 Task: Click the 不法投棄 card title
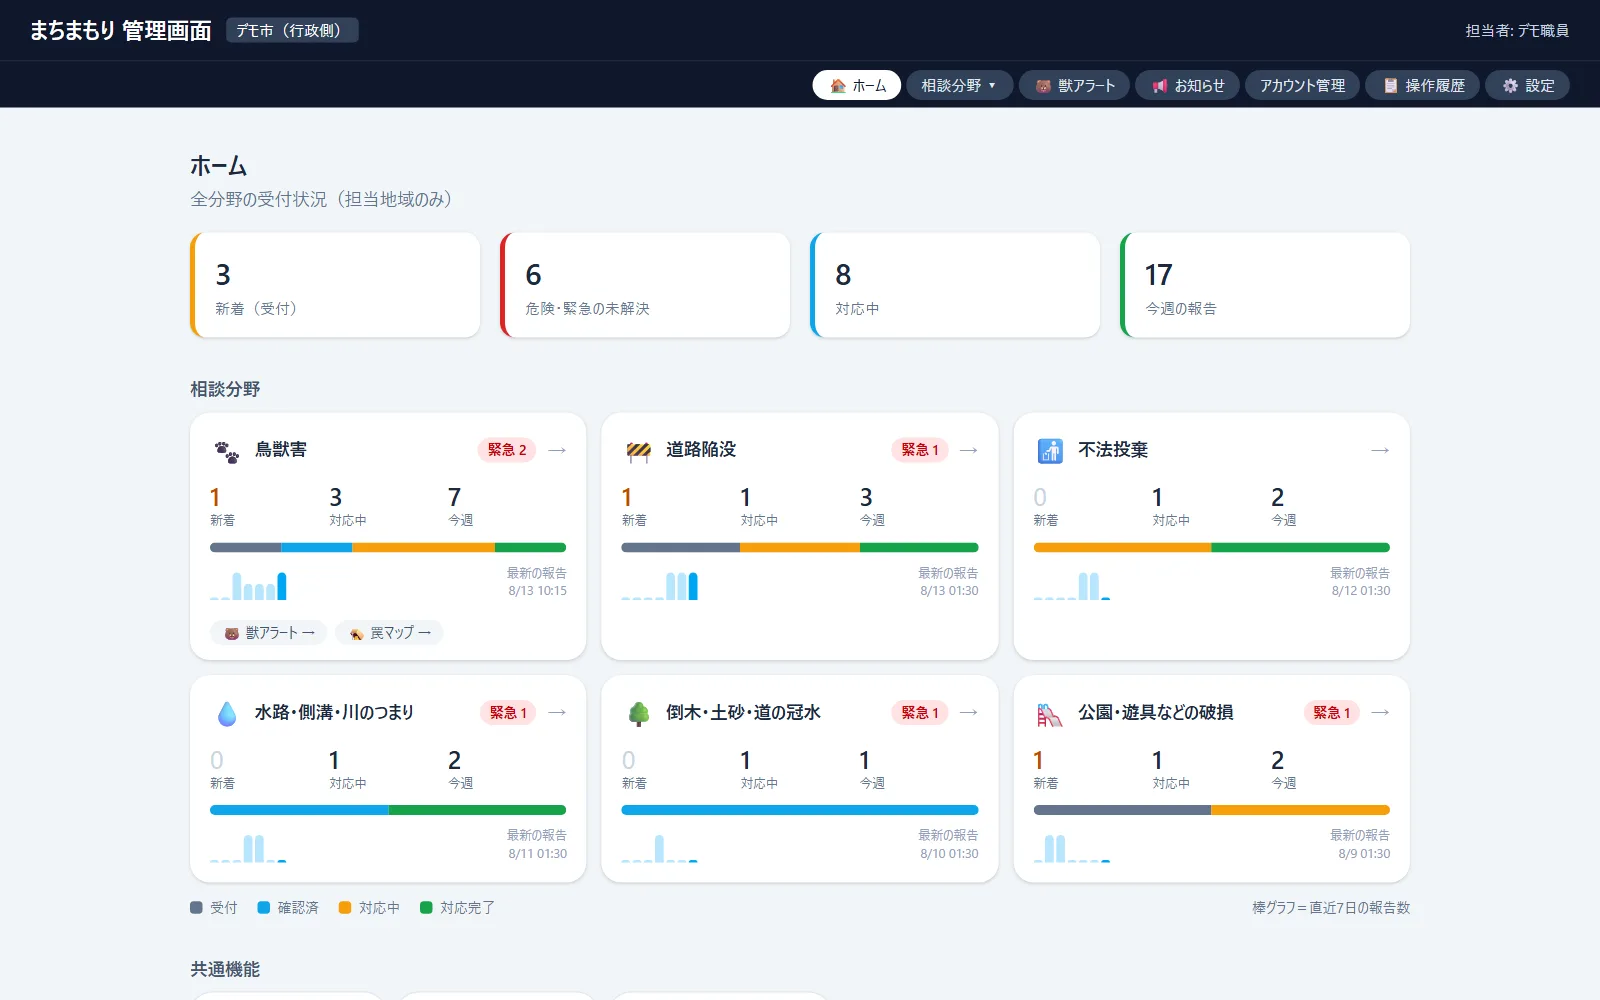coord(1113,450)
